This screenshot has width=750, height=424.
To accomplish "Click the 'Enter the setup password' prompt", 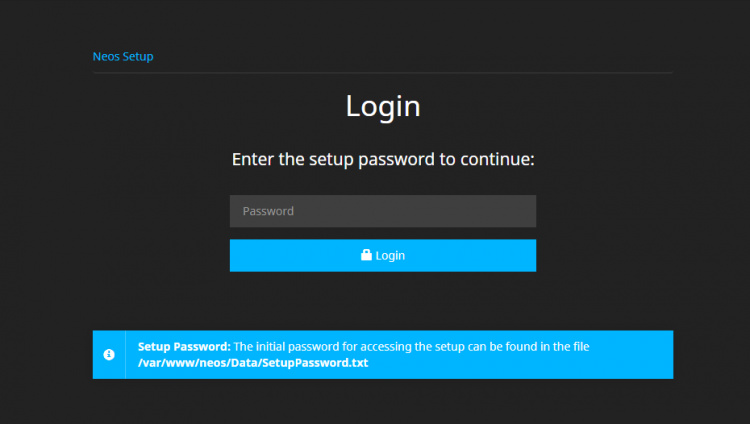I will coord(383,159).
